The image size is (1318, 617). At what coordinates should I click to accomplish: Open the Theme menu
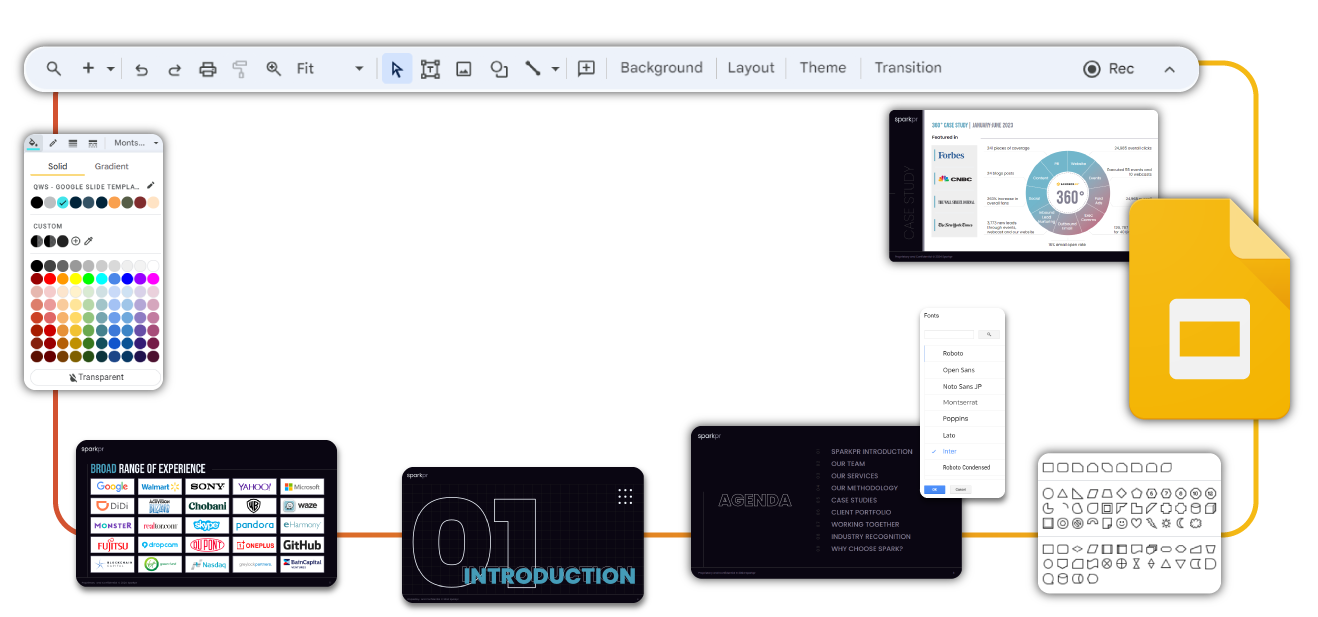pos(822,67)
